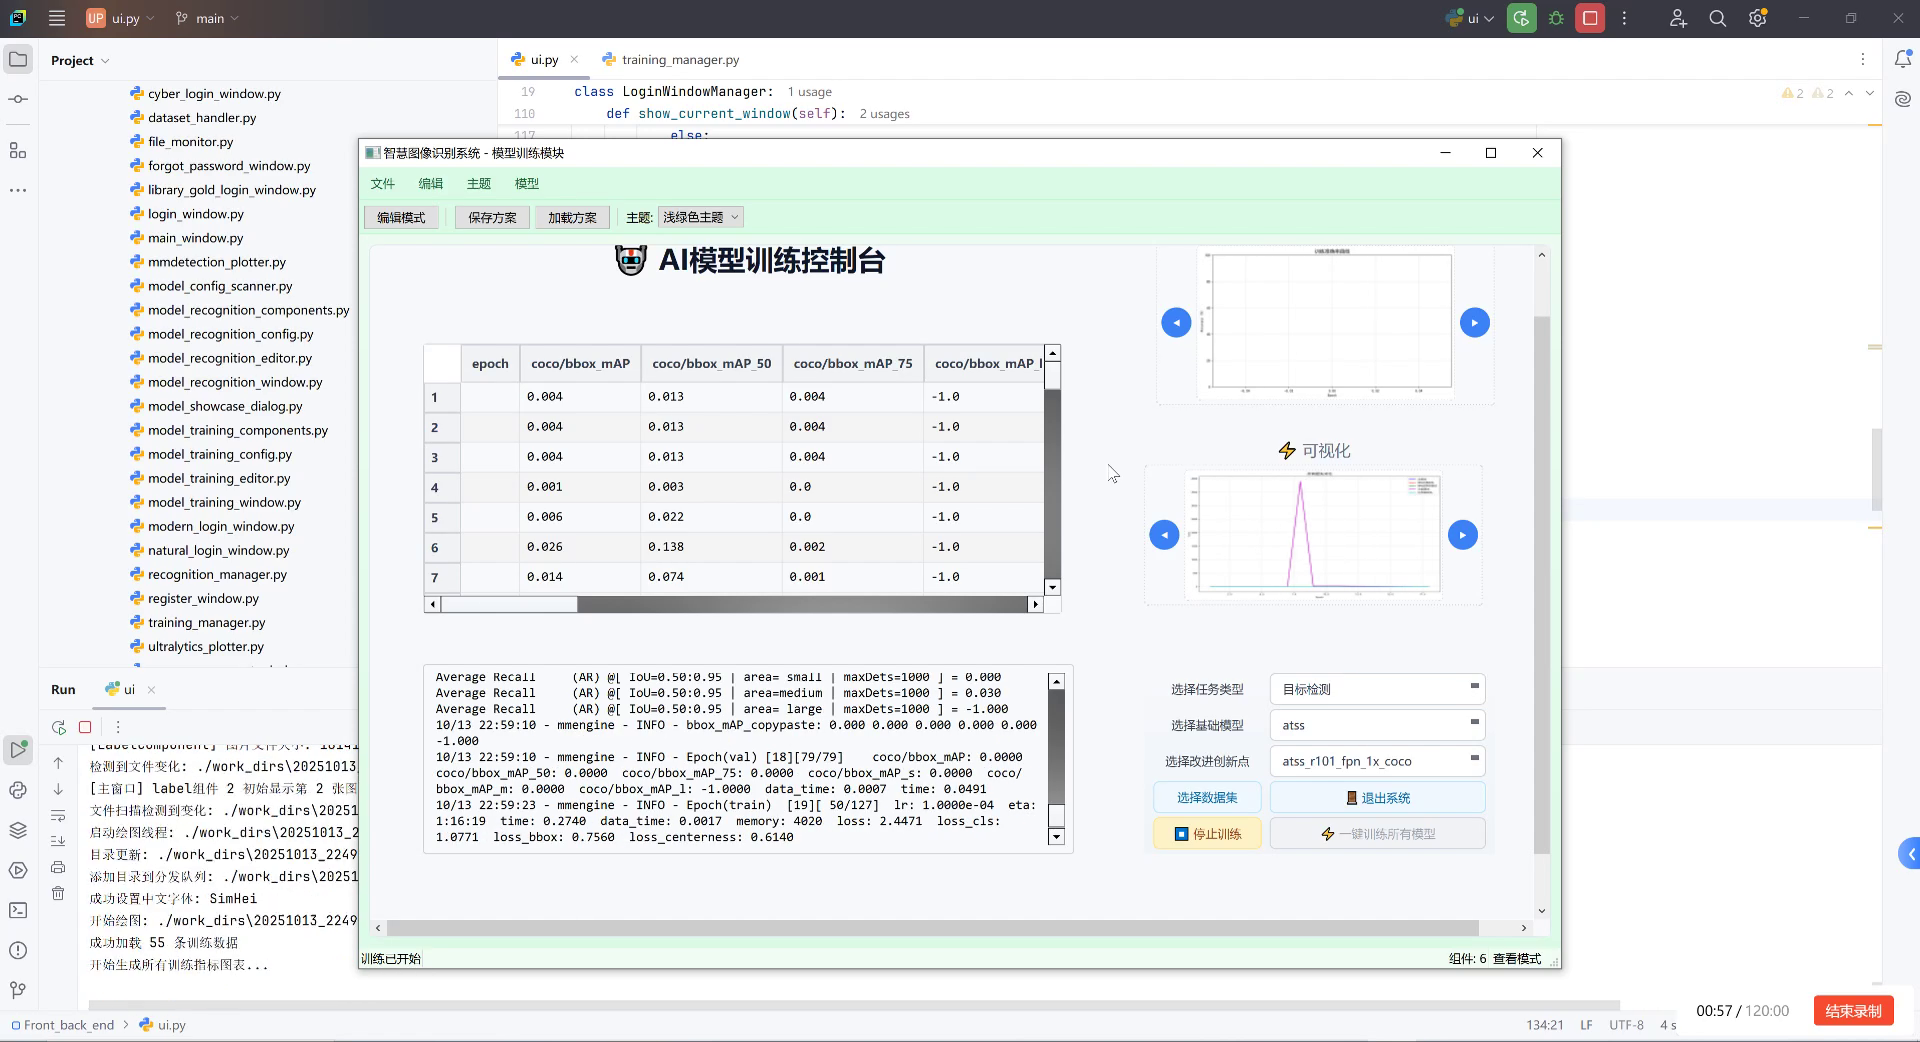Open the 选择基础模型 dropdown showing atss
The height and width of the screenshot is (1042, 1920).
click(x=1377, y=725)
